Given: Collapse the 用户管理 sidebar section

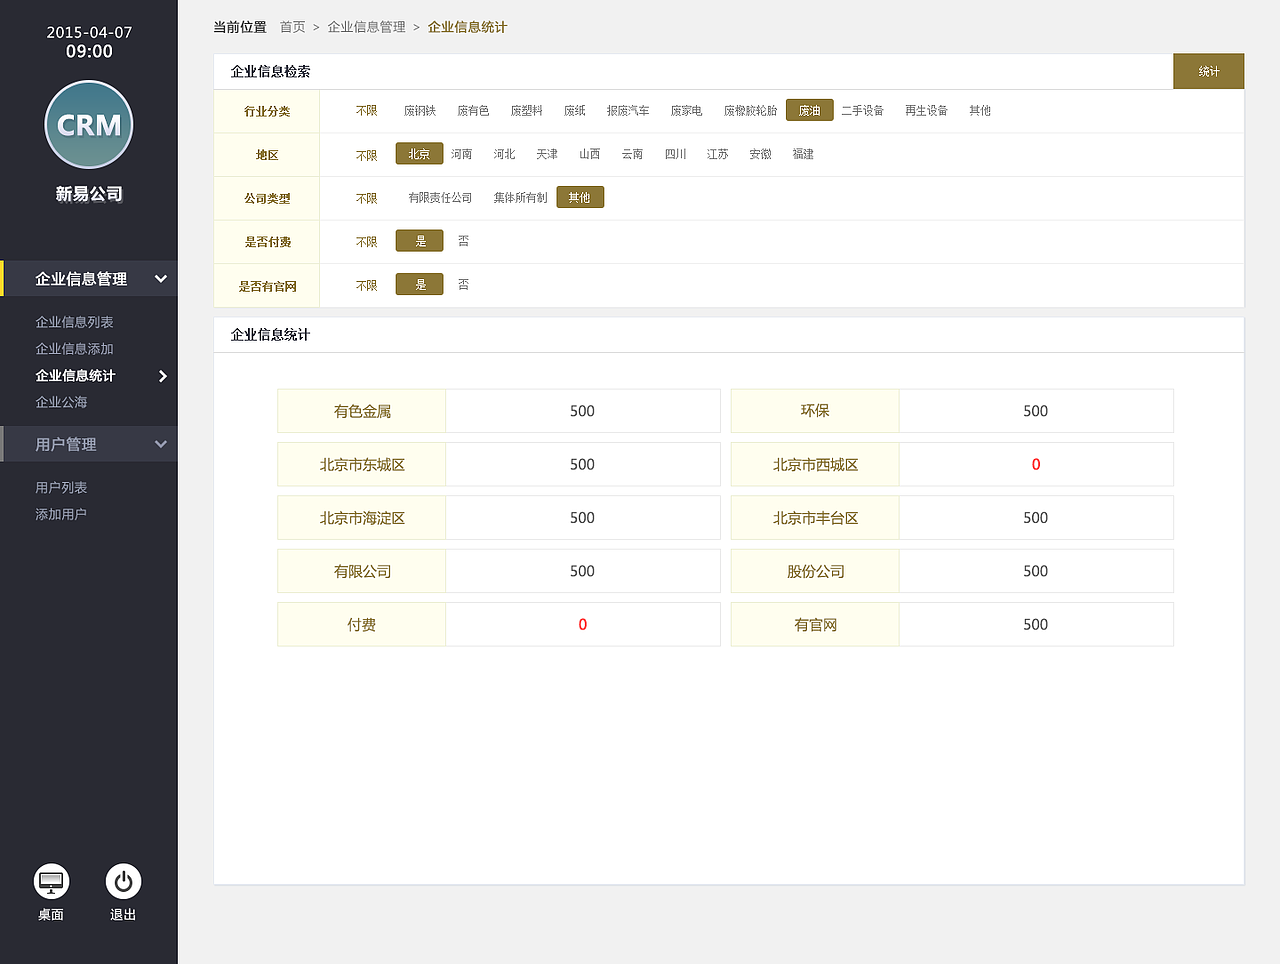Looking at the screenshot, I should coord(161,444).
